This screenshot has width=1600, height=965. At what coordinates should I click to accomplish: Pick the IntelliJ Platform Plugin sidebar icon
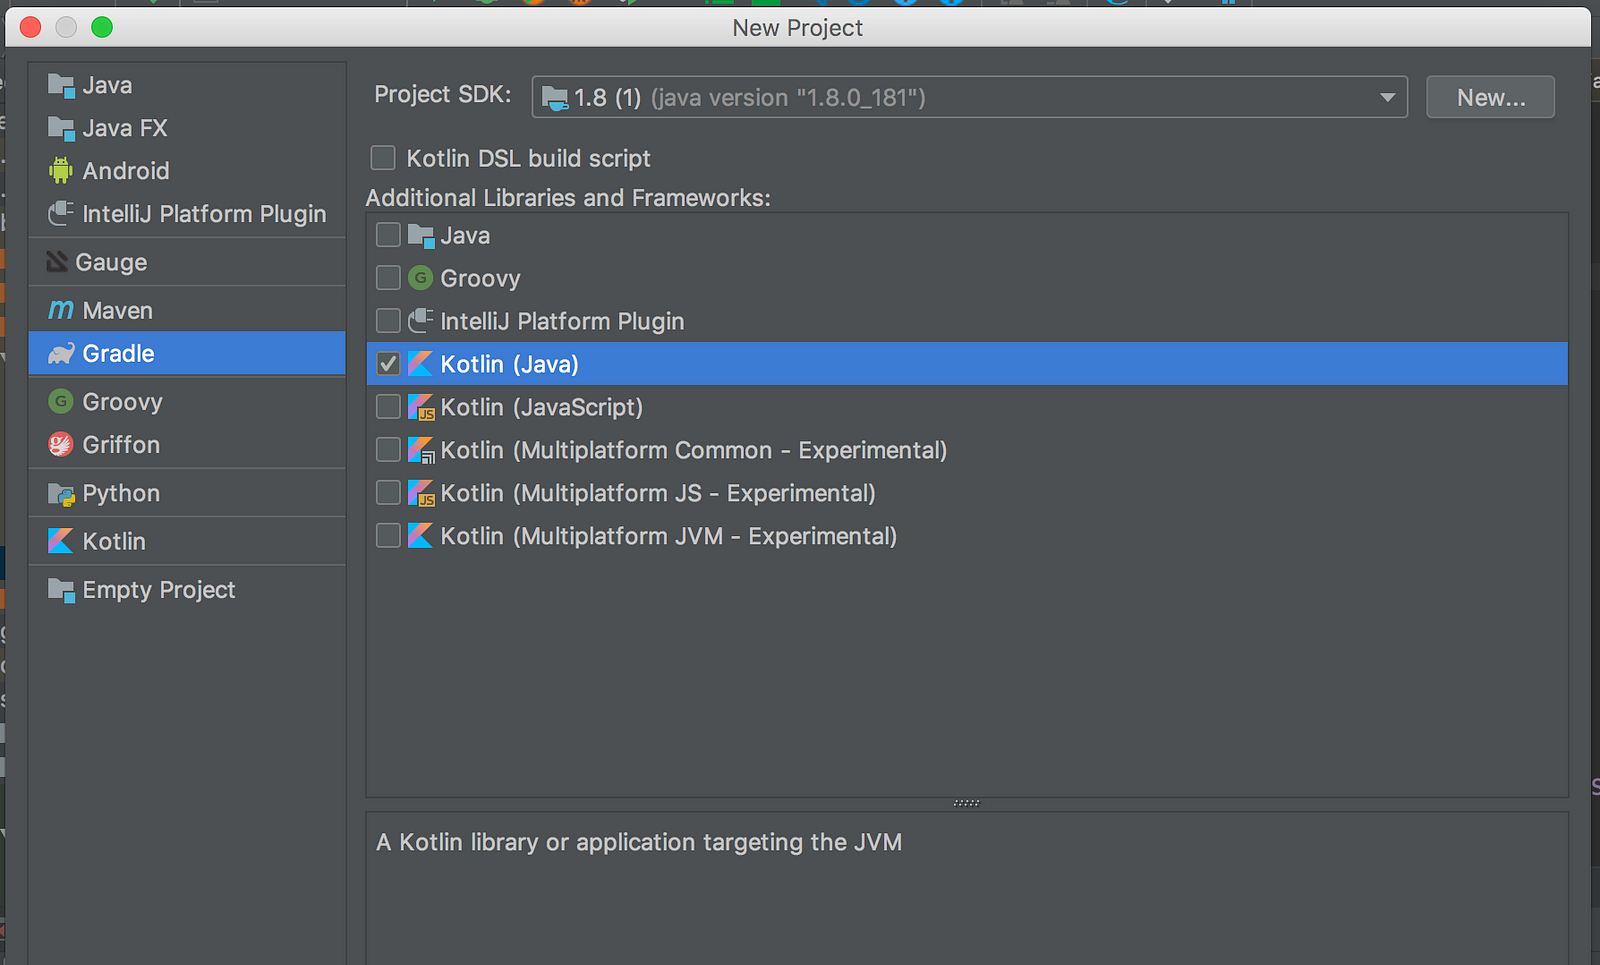(x=61, y=213)
